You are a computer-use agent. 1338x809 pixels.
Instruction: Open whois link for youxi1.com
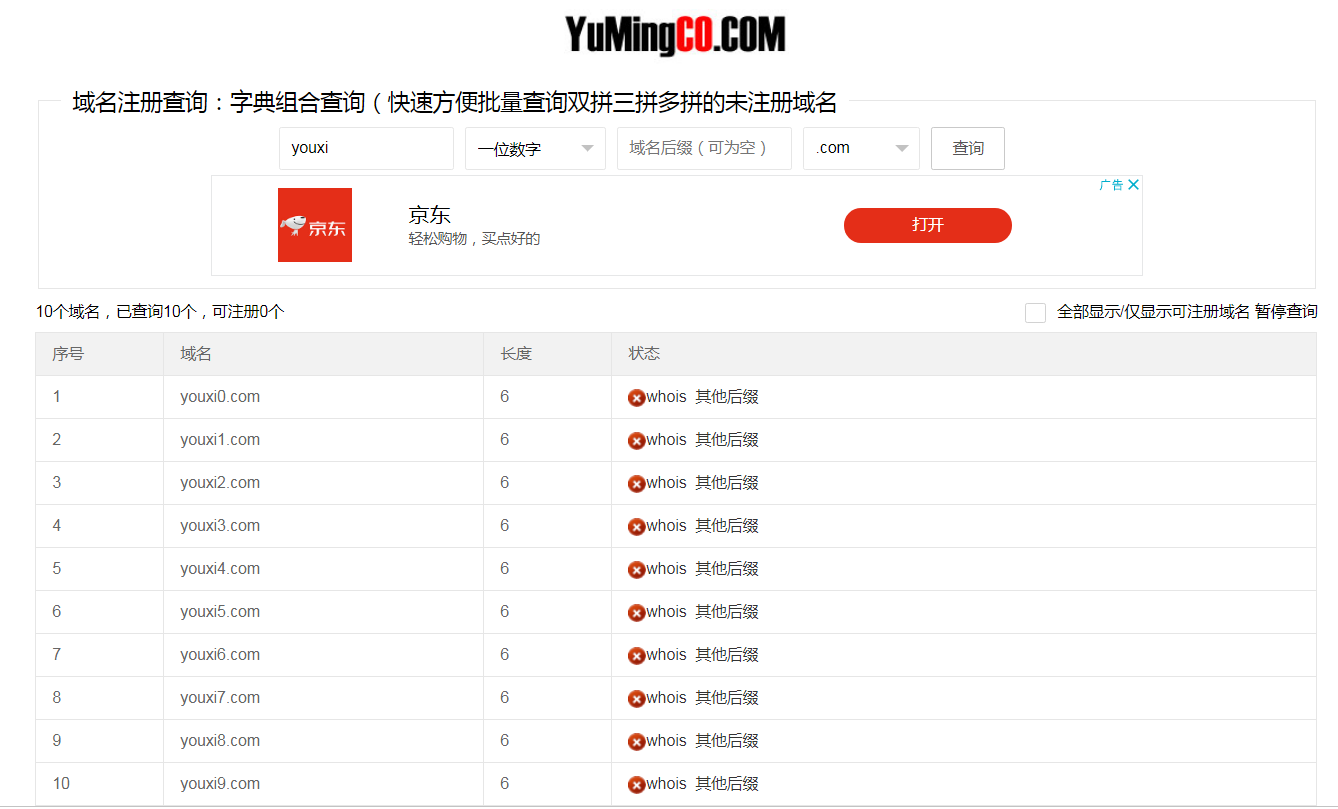pos(666,440)
